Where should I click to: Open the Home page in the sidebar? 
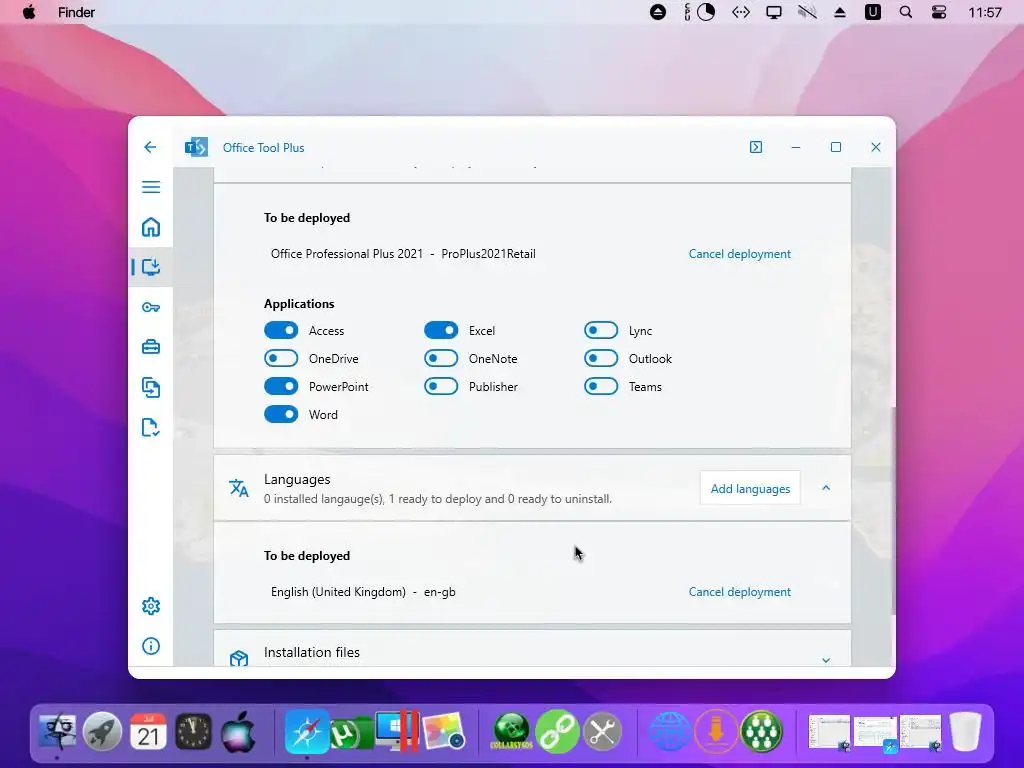pos(151,227)
